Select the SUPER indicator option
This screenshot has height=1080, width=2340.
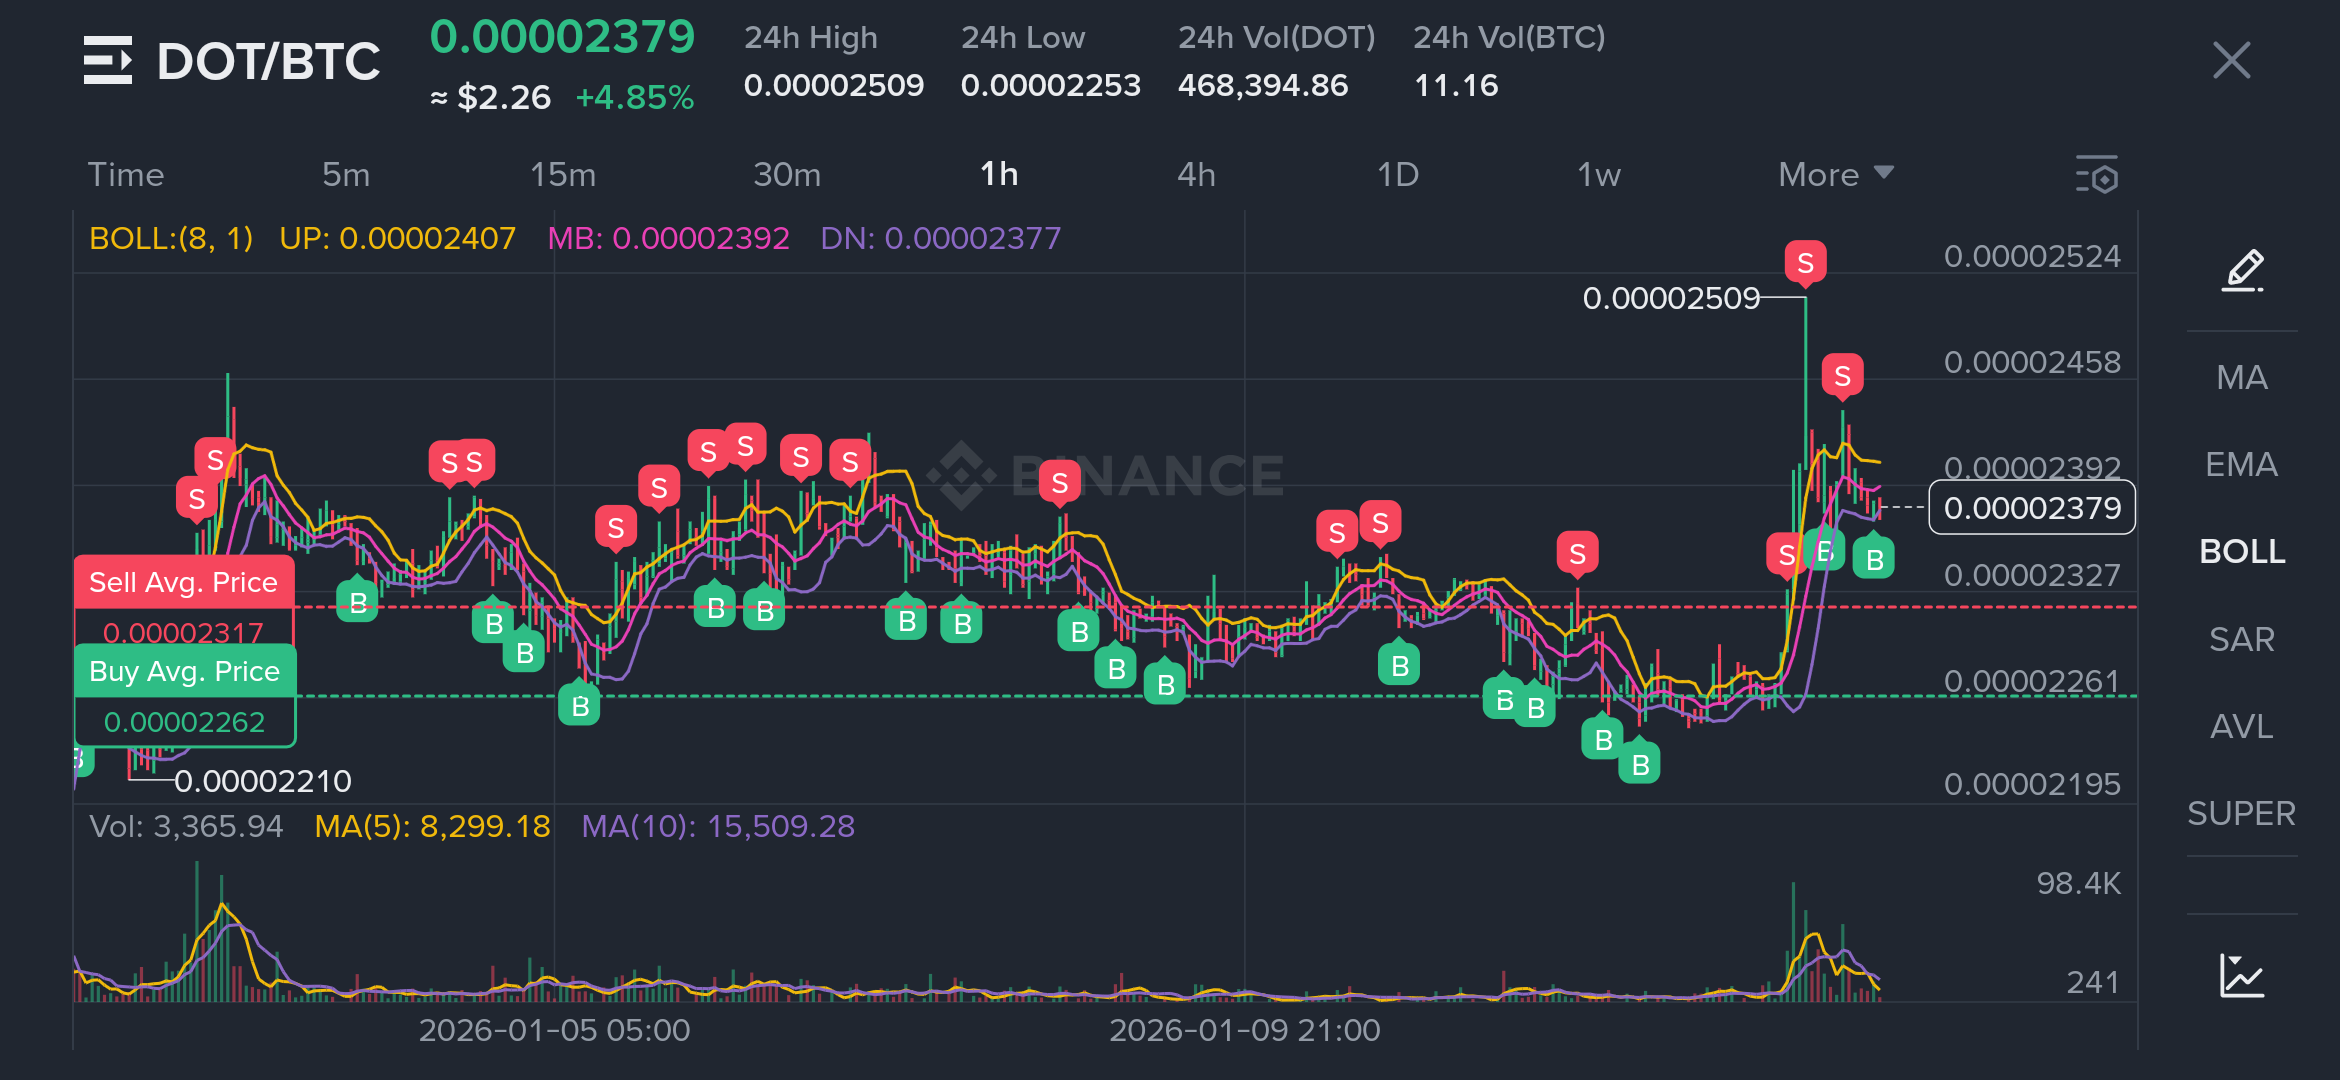pos(2242,813)
